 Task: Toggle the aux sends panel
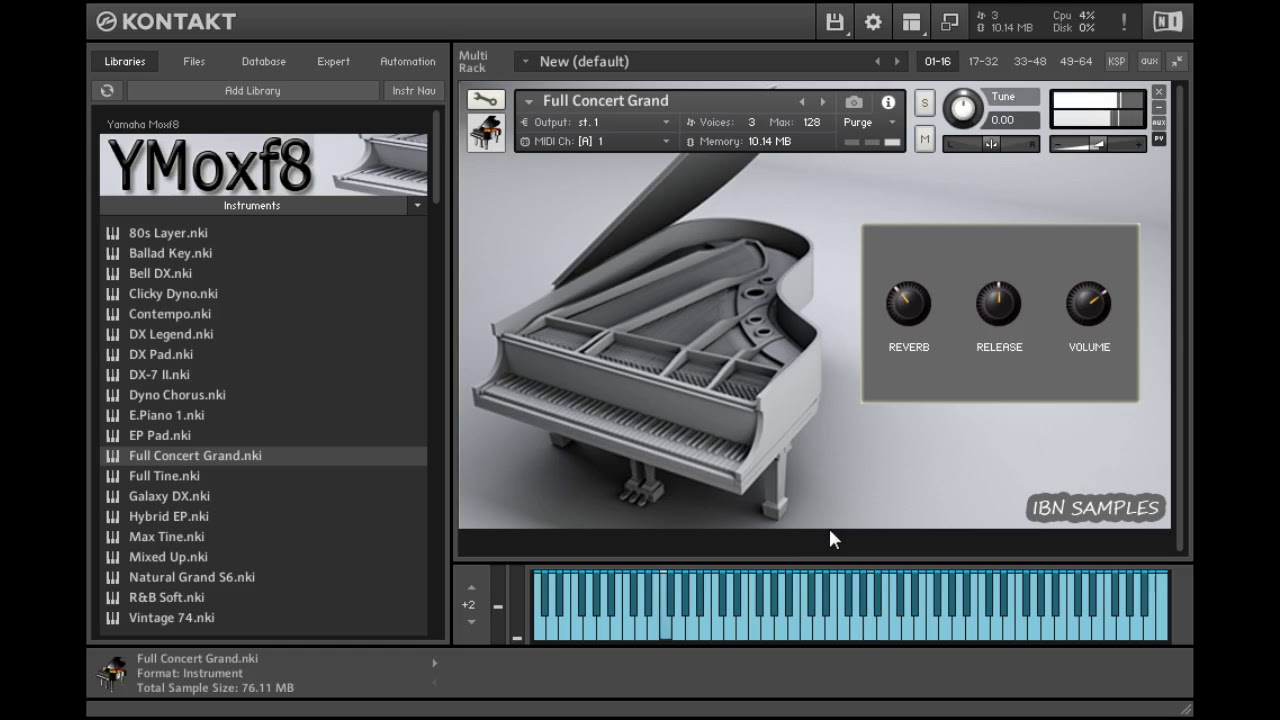(1149, 61)
